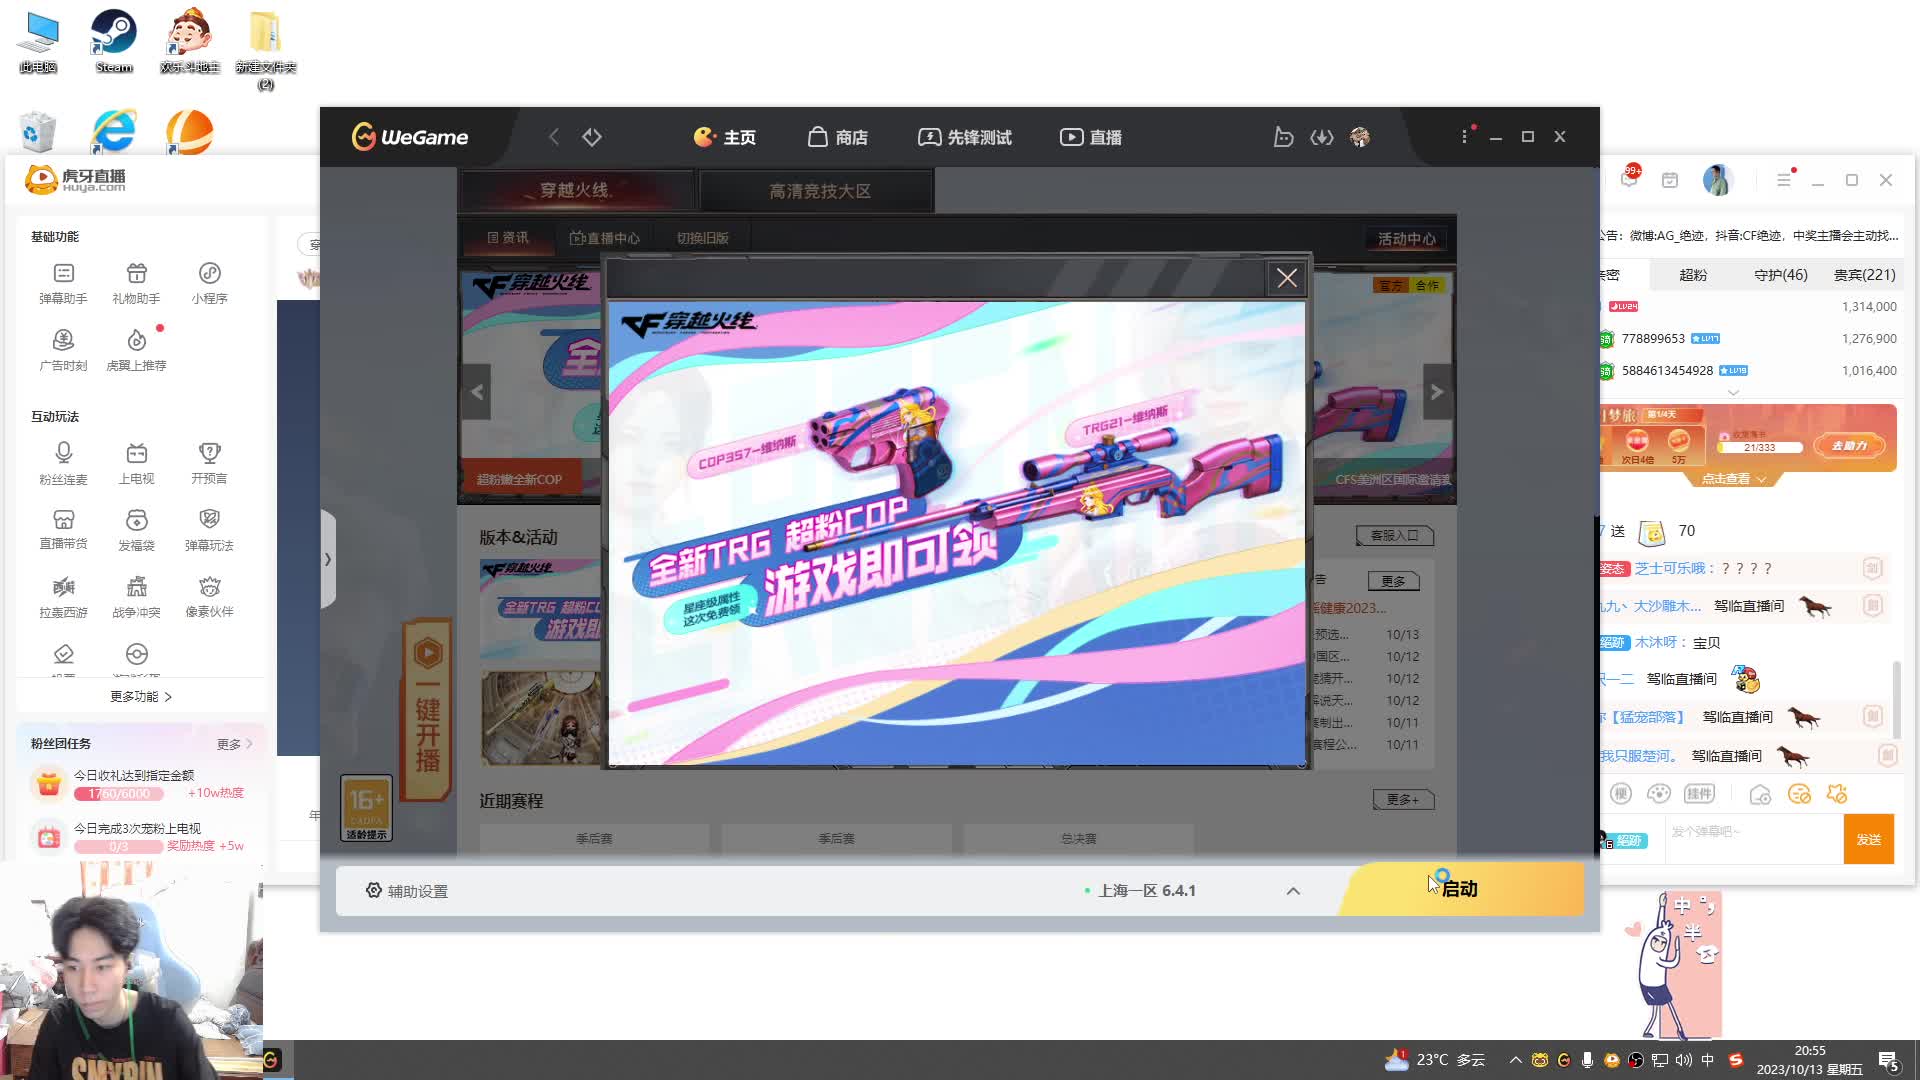Screen dimensions: 1920x1080
Task: Open Steam desktop shortcut
Action: 114,42
